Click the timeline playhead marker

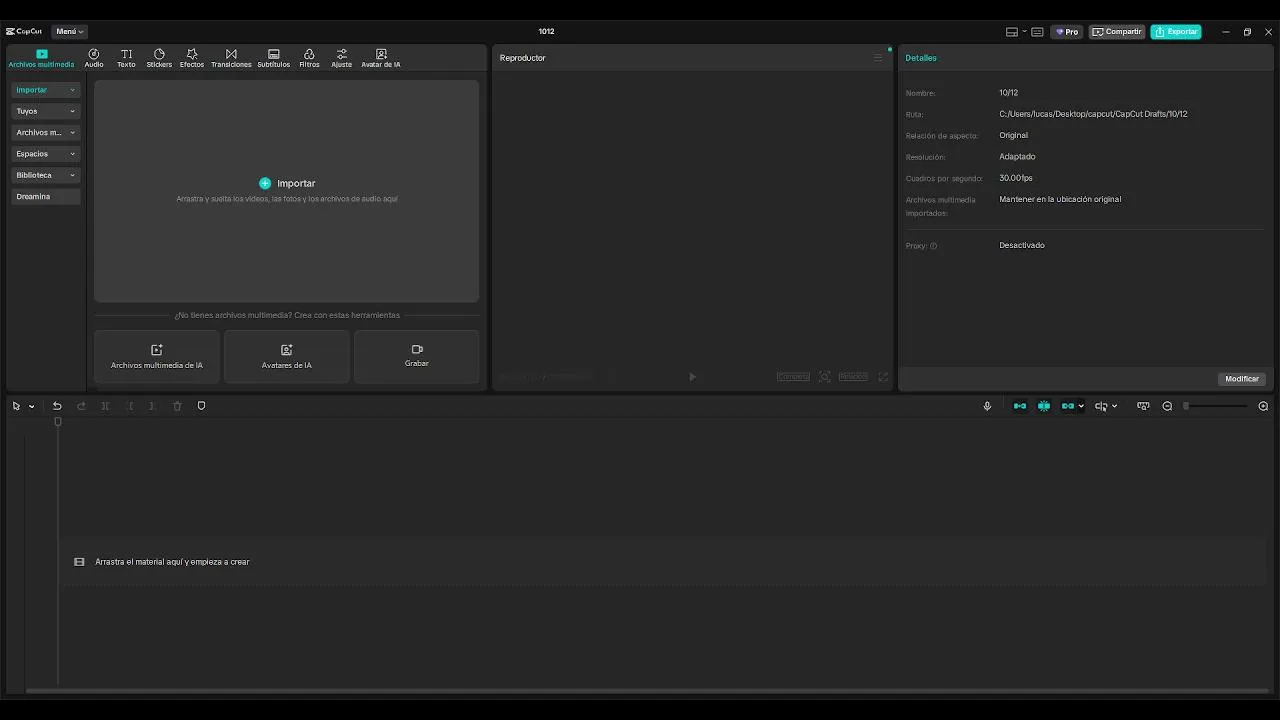tap(58, 422)
